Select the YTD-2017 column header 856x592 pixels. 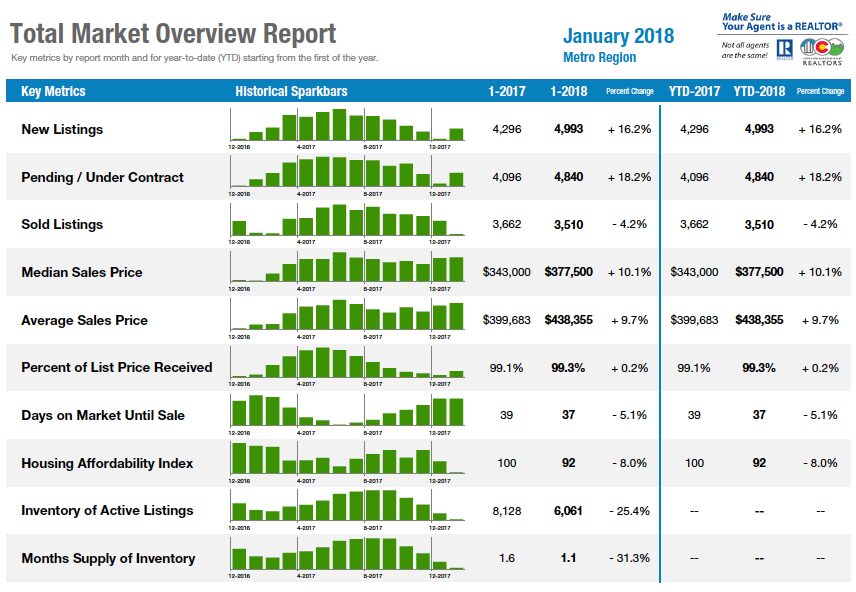point(694,91)
